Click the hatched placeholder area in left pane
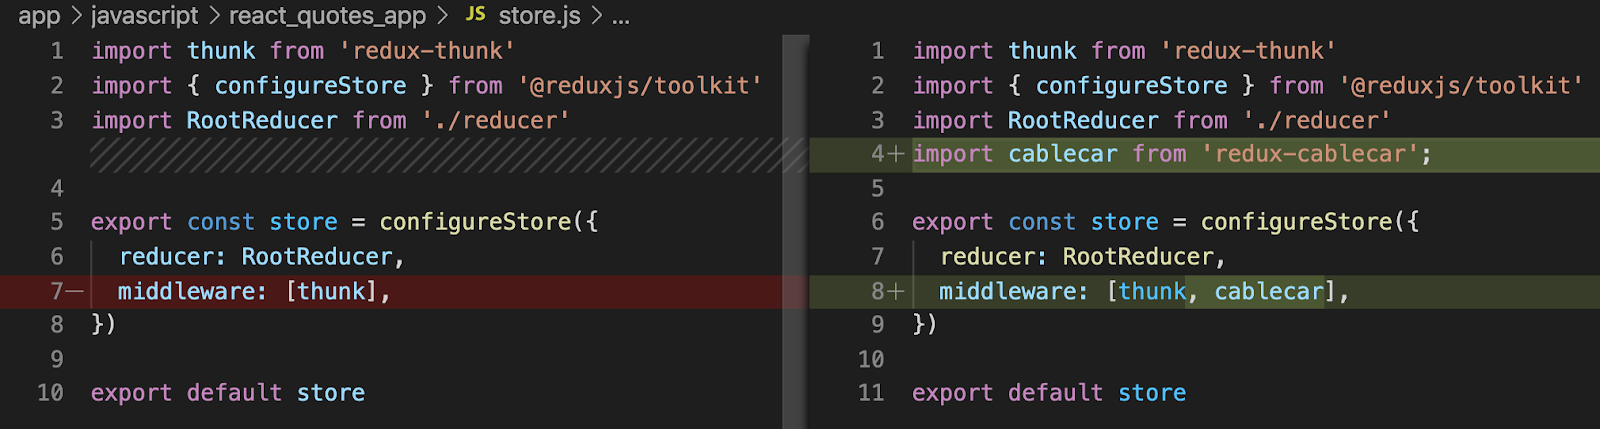This screenshot has width=1600, height=429. [440, 155]
